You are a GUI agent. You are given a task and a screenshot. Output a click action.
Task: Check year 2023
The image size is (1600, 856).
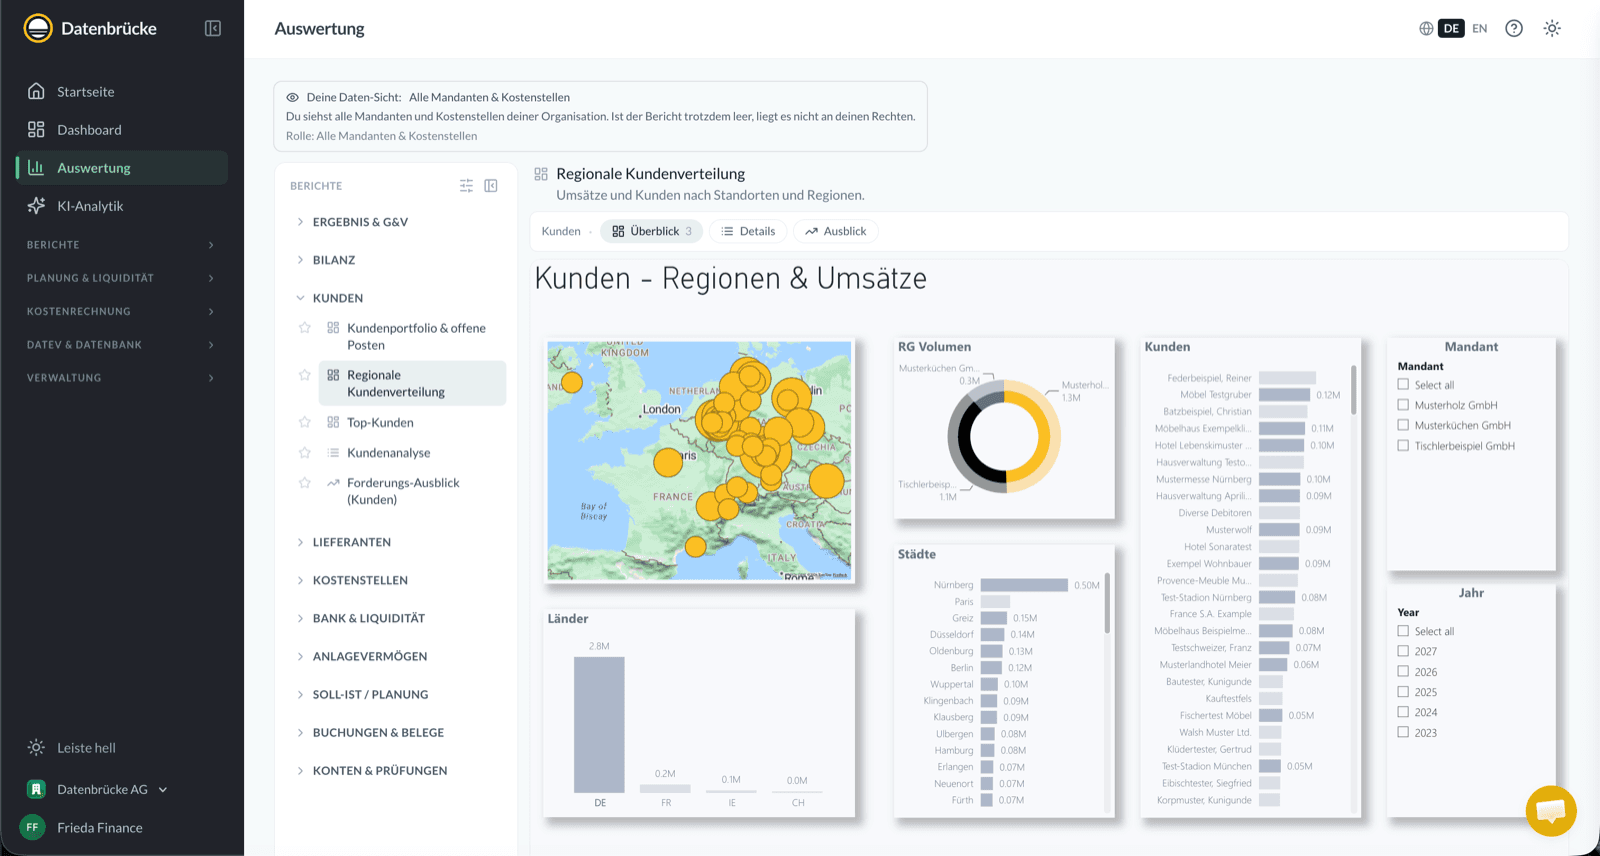[1403, 732]
